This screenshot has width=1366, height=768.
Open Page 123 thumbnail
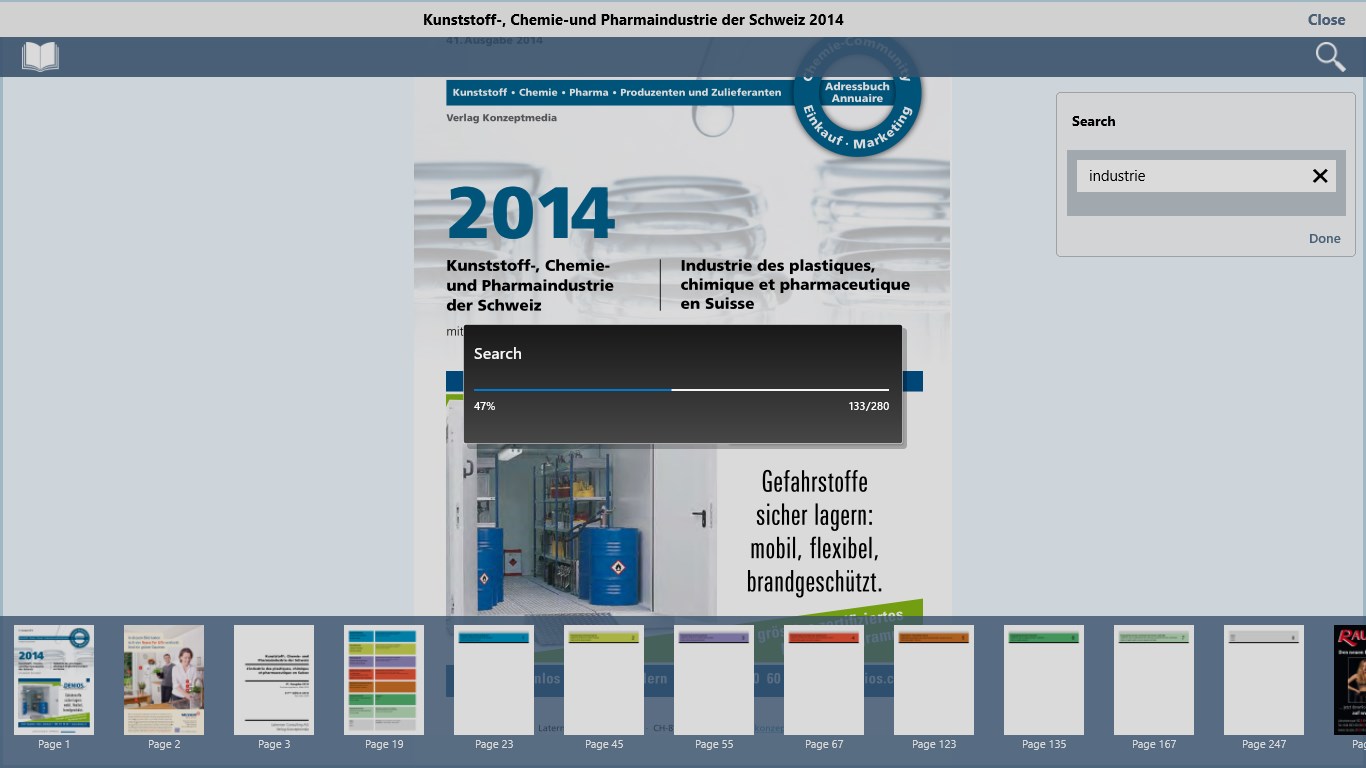click(x=934, y=680)
